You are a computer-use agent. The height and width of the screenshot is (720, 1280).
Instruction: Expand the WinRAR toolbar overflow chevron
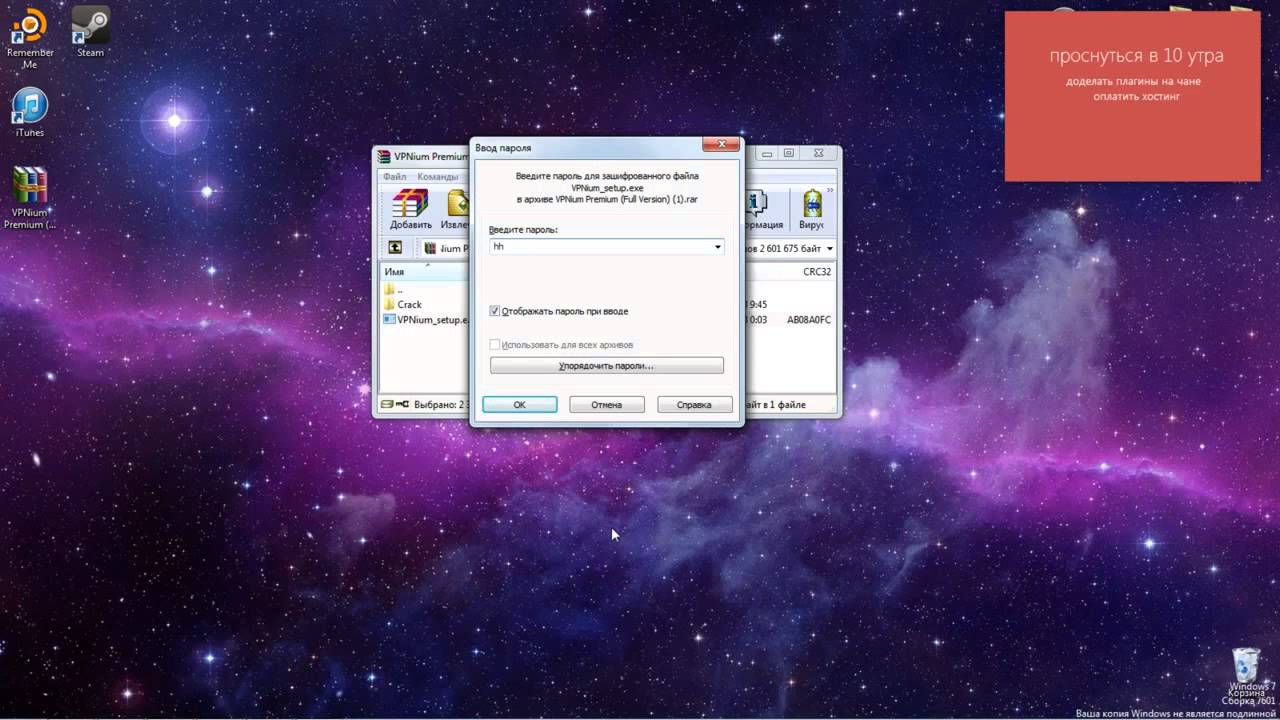click(832, 191)
